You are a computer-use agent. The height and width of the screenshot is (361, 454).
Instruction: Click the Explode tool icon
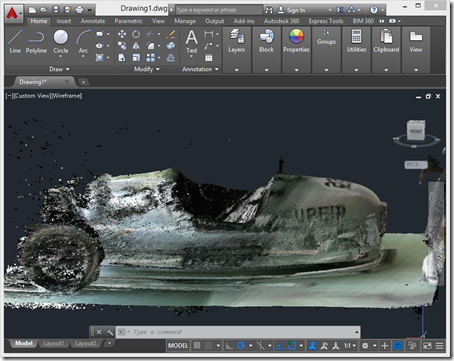point(171,46)
